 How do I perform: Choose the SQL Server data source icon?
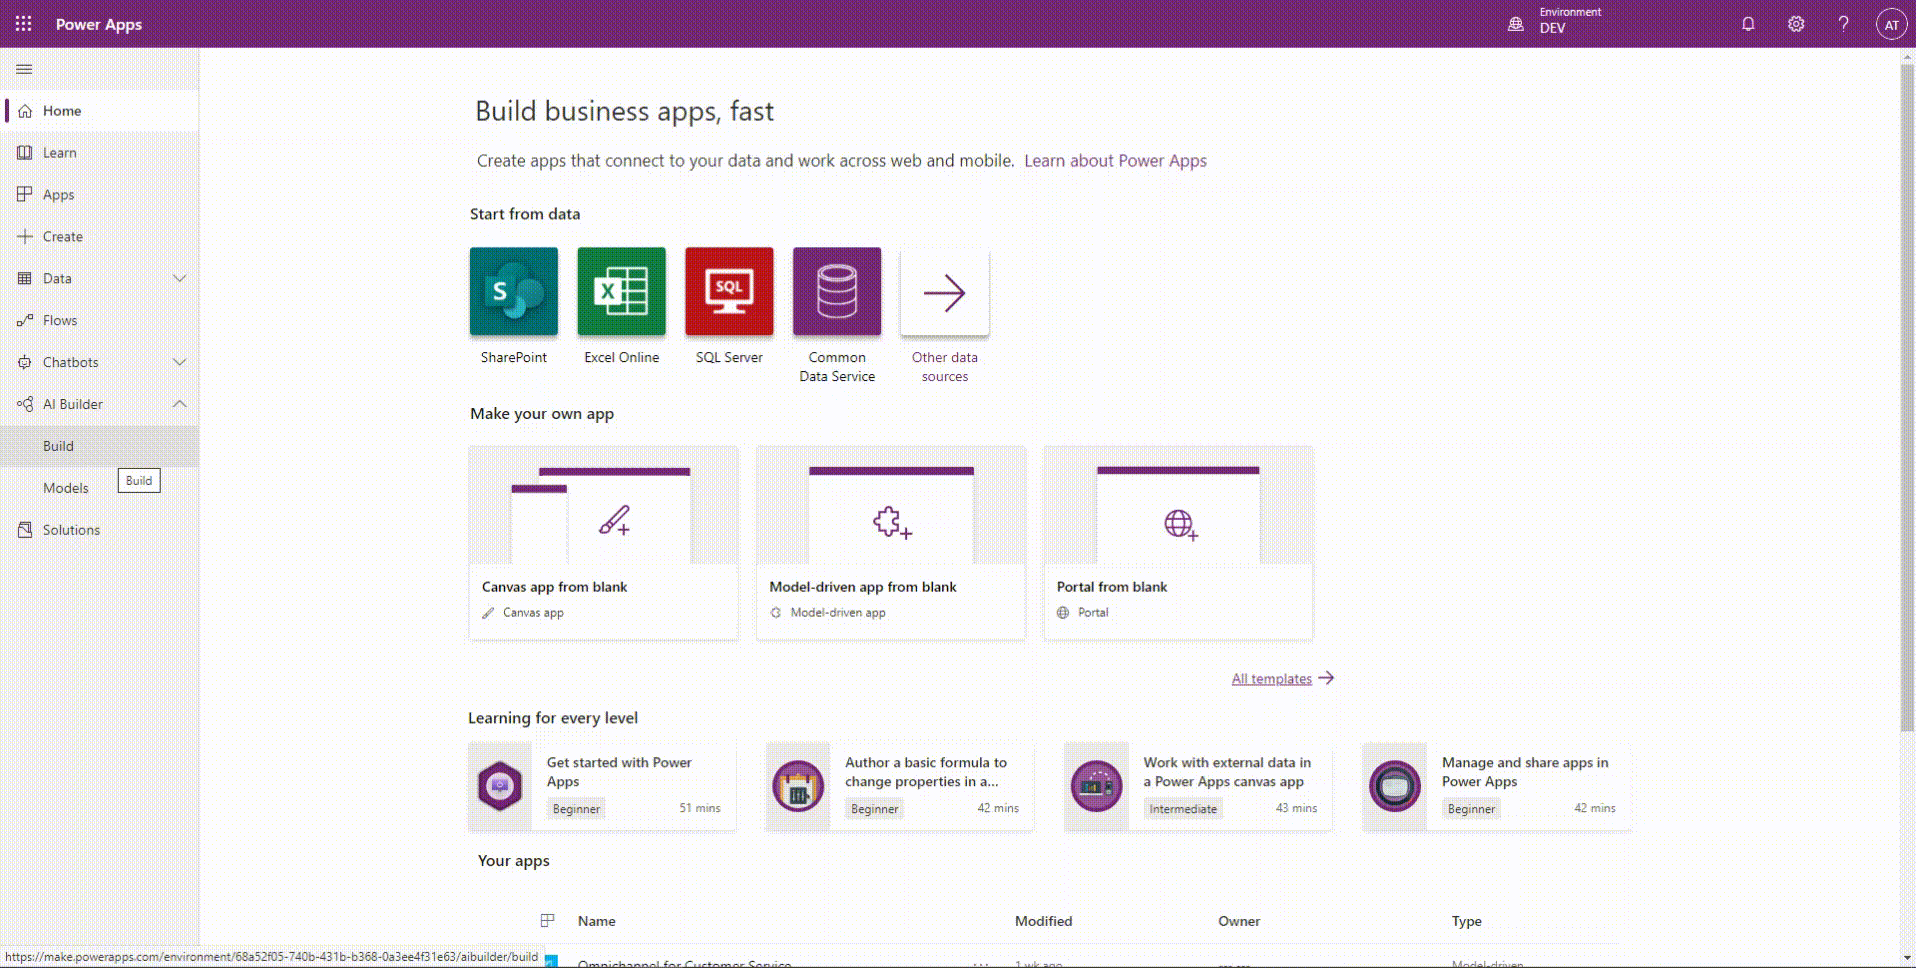[x=729, y=292]
